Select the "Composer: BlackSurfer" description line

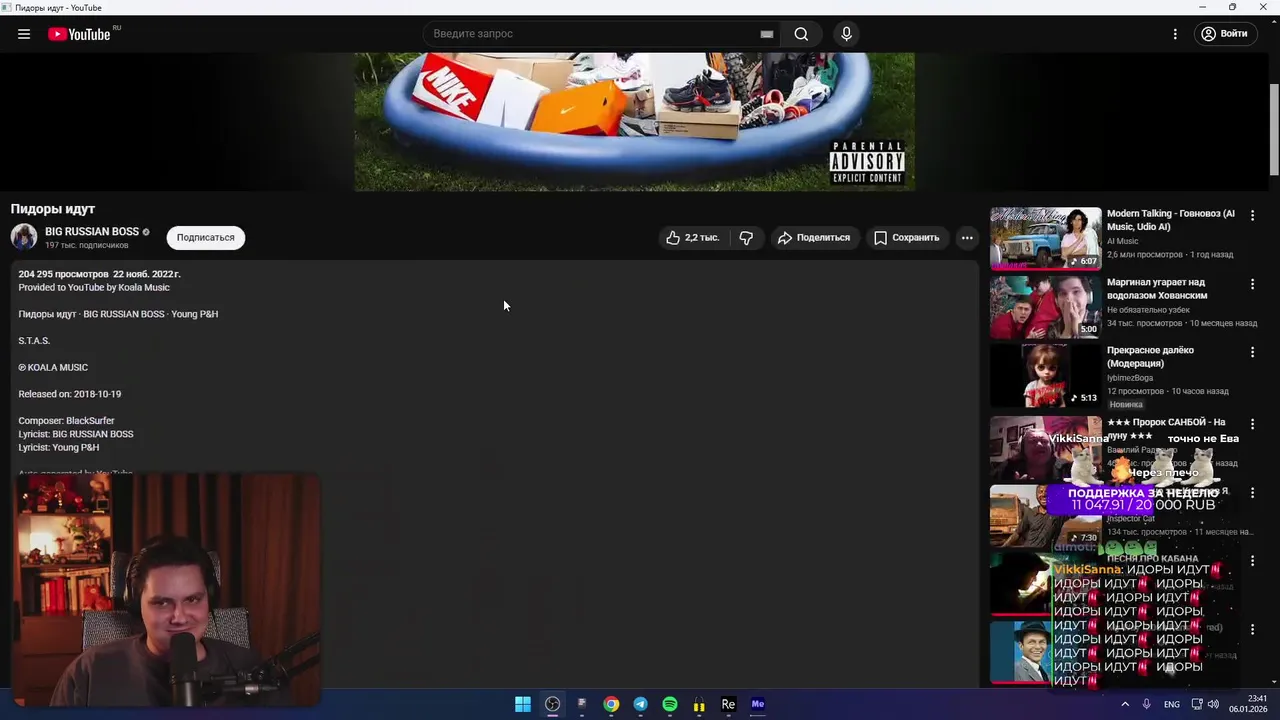pyautogui.click(x=66, y=421)
